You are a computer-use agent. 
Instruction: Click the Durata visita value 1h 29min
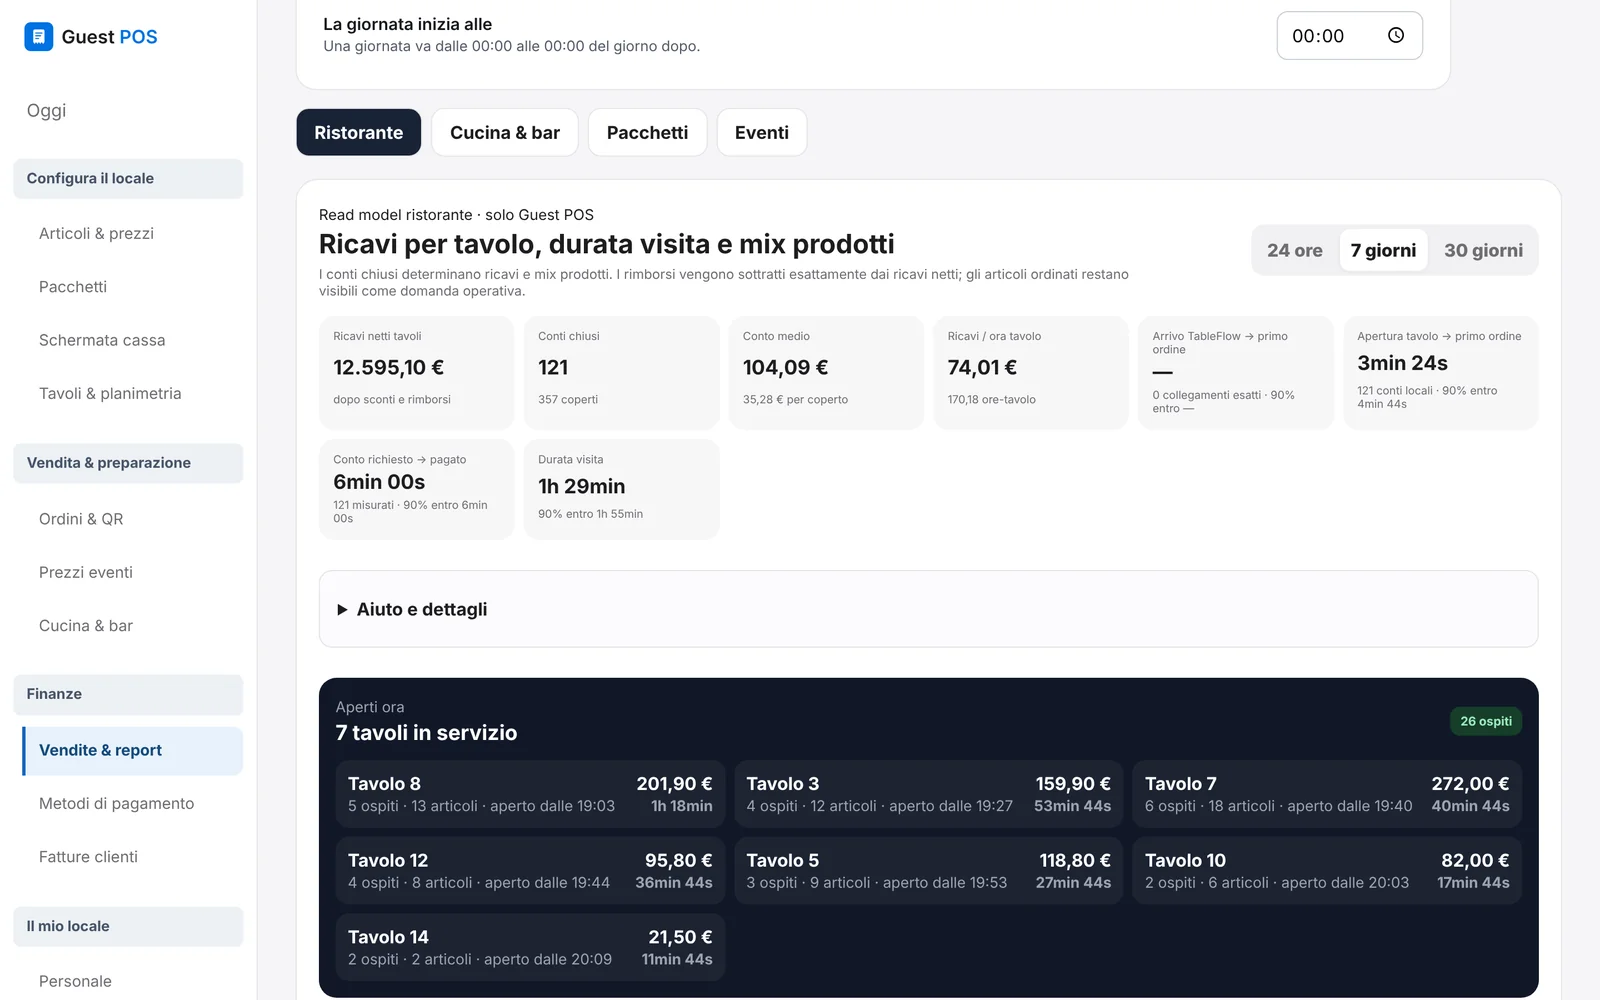581,487
